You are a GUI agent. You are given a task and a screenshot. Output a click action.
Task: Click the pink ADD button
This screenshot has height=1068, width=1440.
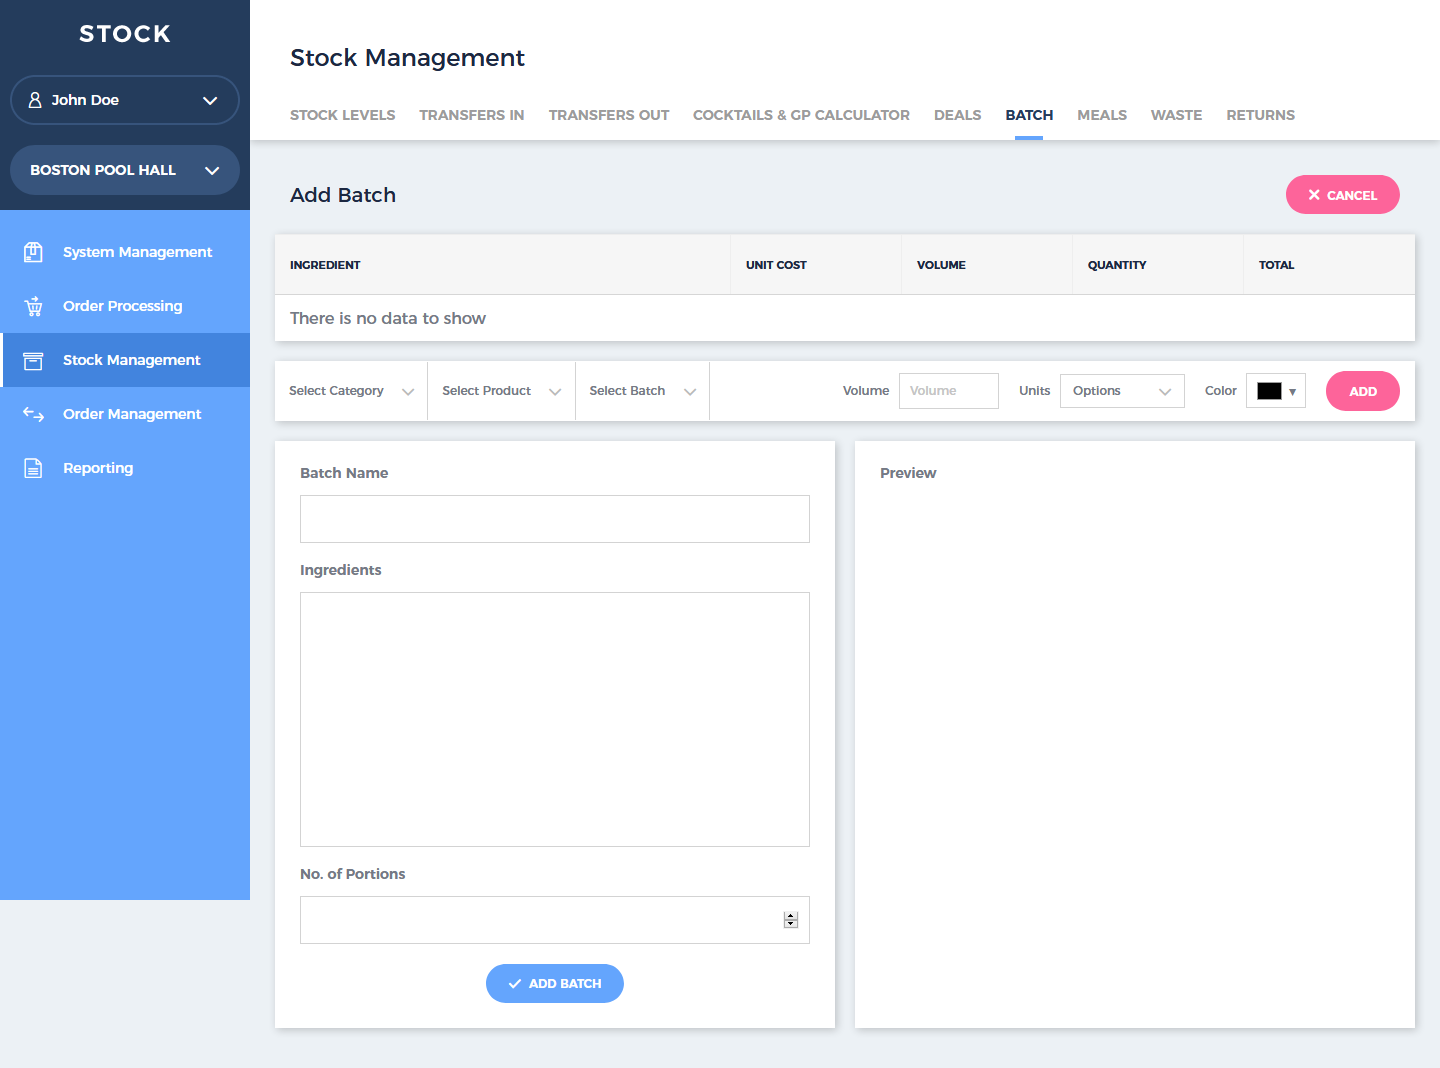1362,391
